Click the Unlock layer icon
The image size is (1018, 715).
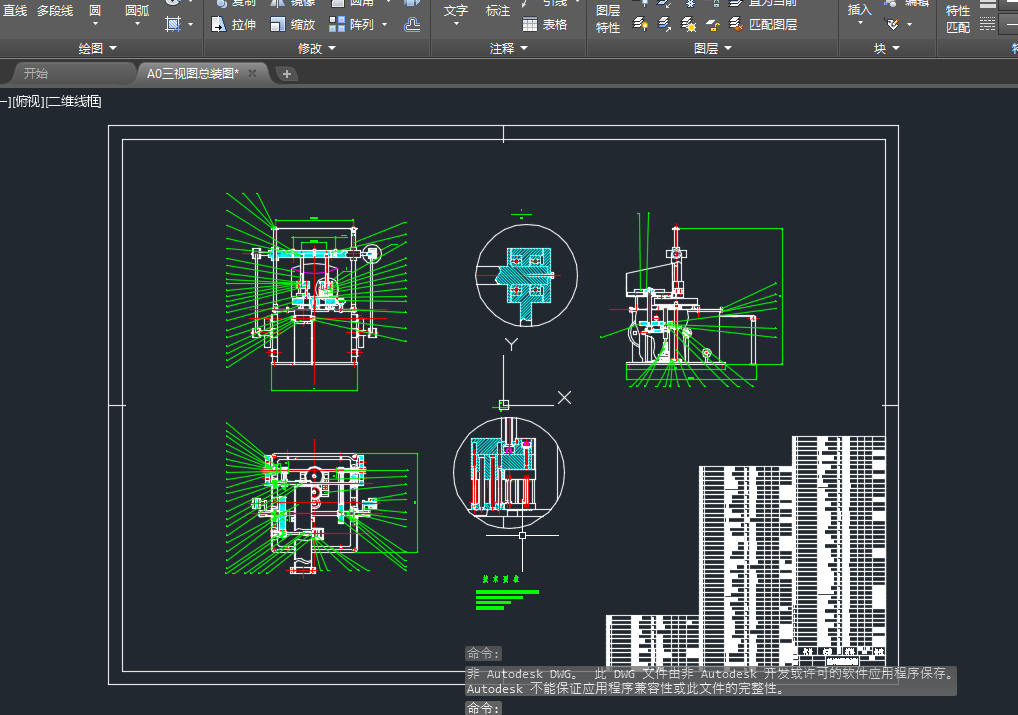click(x=713, y=24)
